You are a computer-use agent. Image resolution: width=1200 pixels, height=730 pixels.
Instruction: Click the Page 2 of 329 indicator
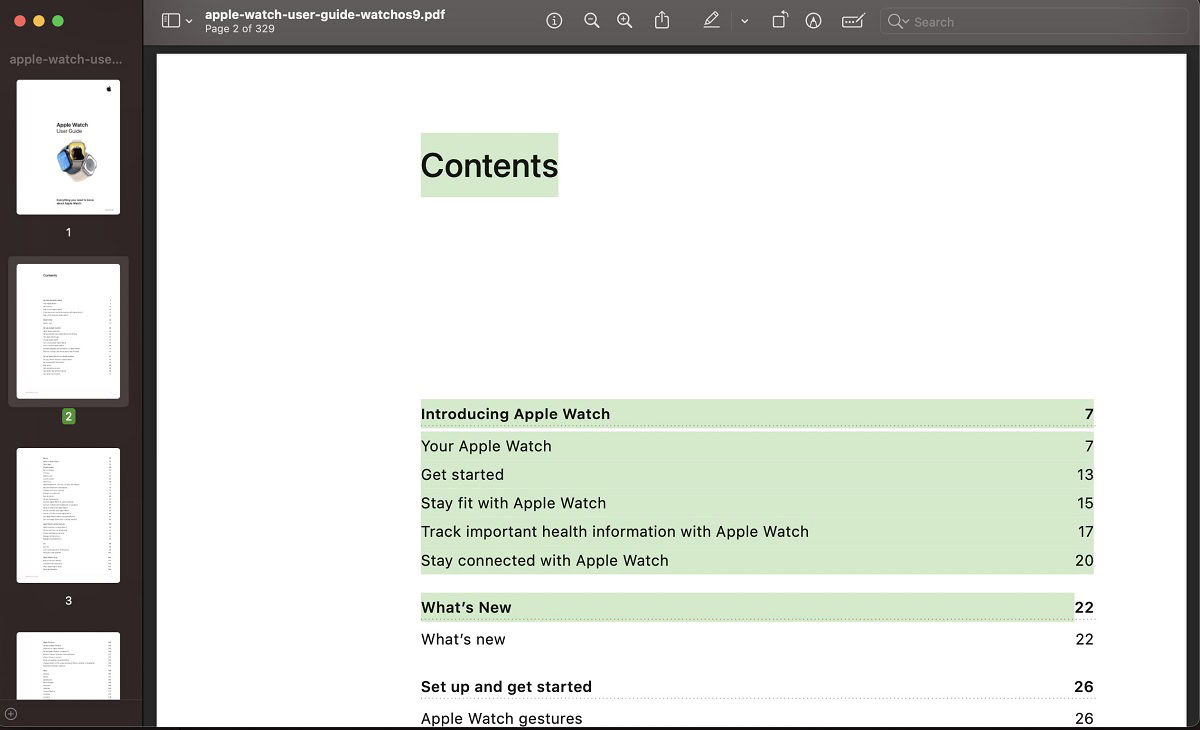pos(240,29)
